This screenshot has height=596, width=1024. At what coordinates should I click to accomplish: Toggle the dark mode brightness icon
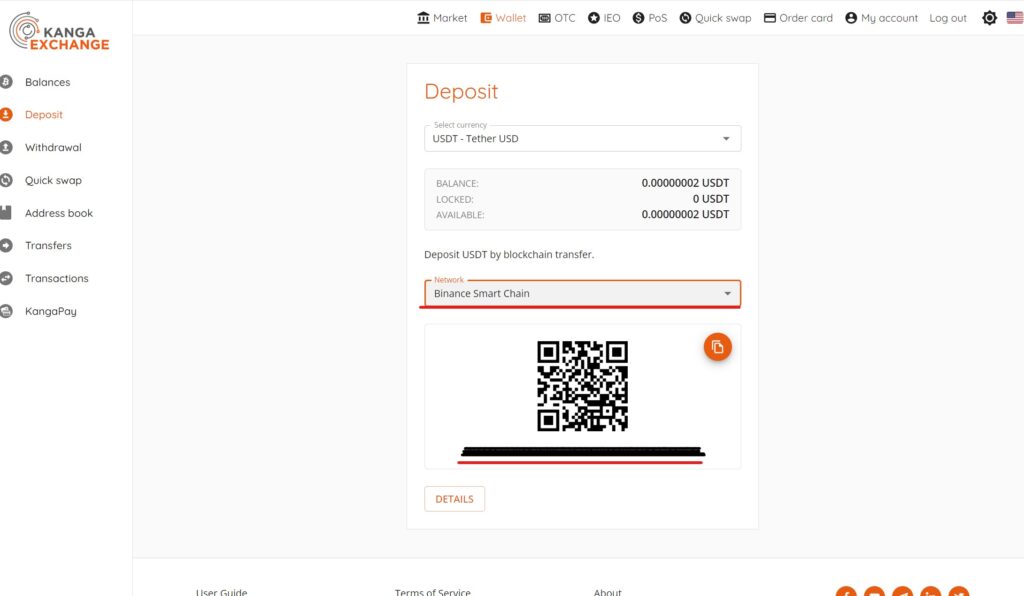(989, 18)
